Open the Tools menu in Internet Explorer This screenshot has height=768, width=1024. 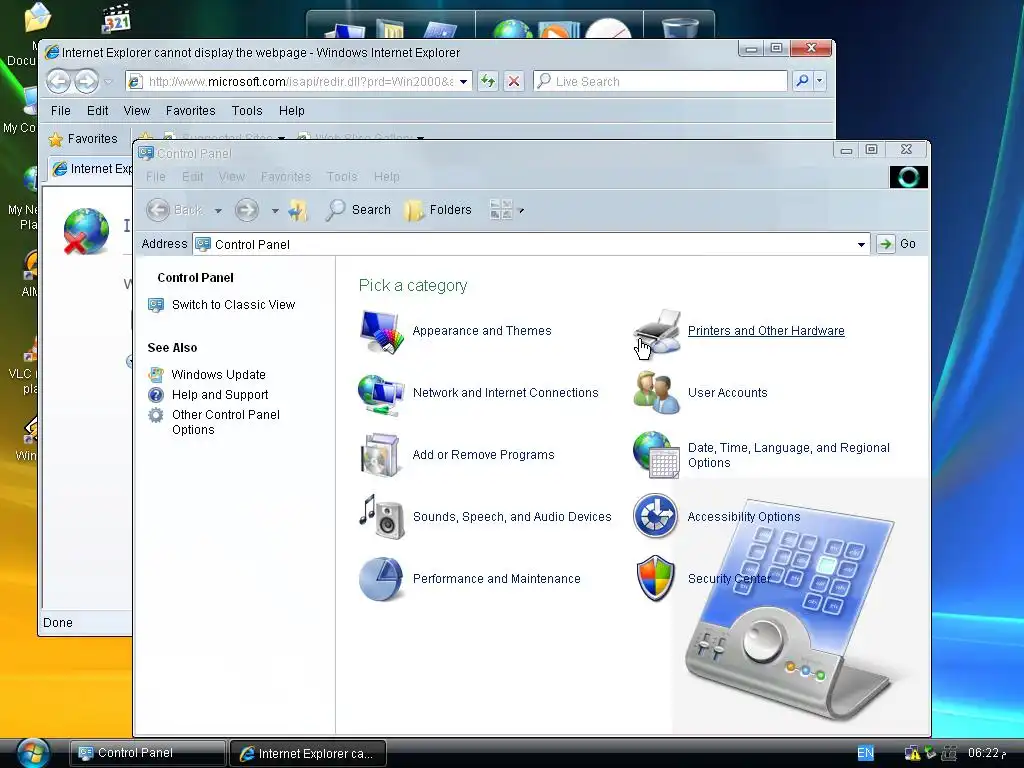pos(247,111)
